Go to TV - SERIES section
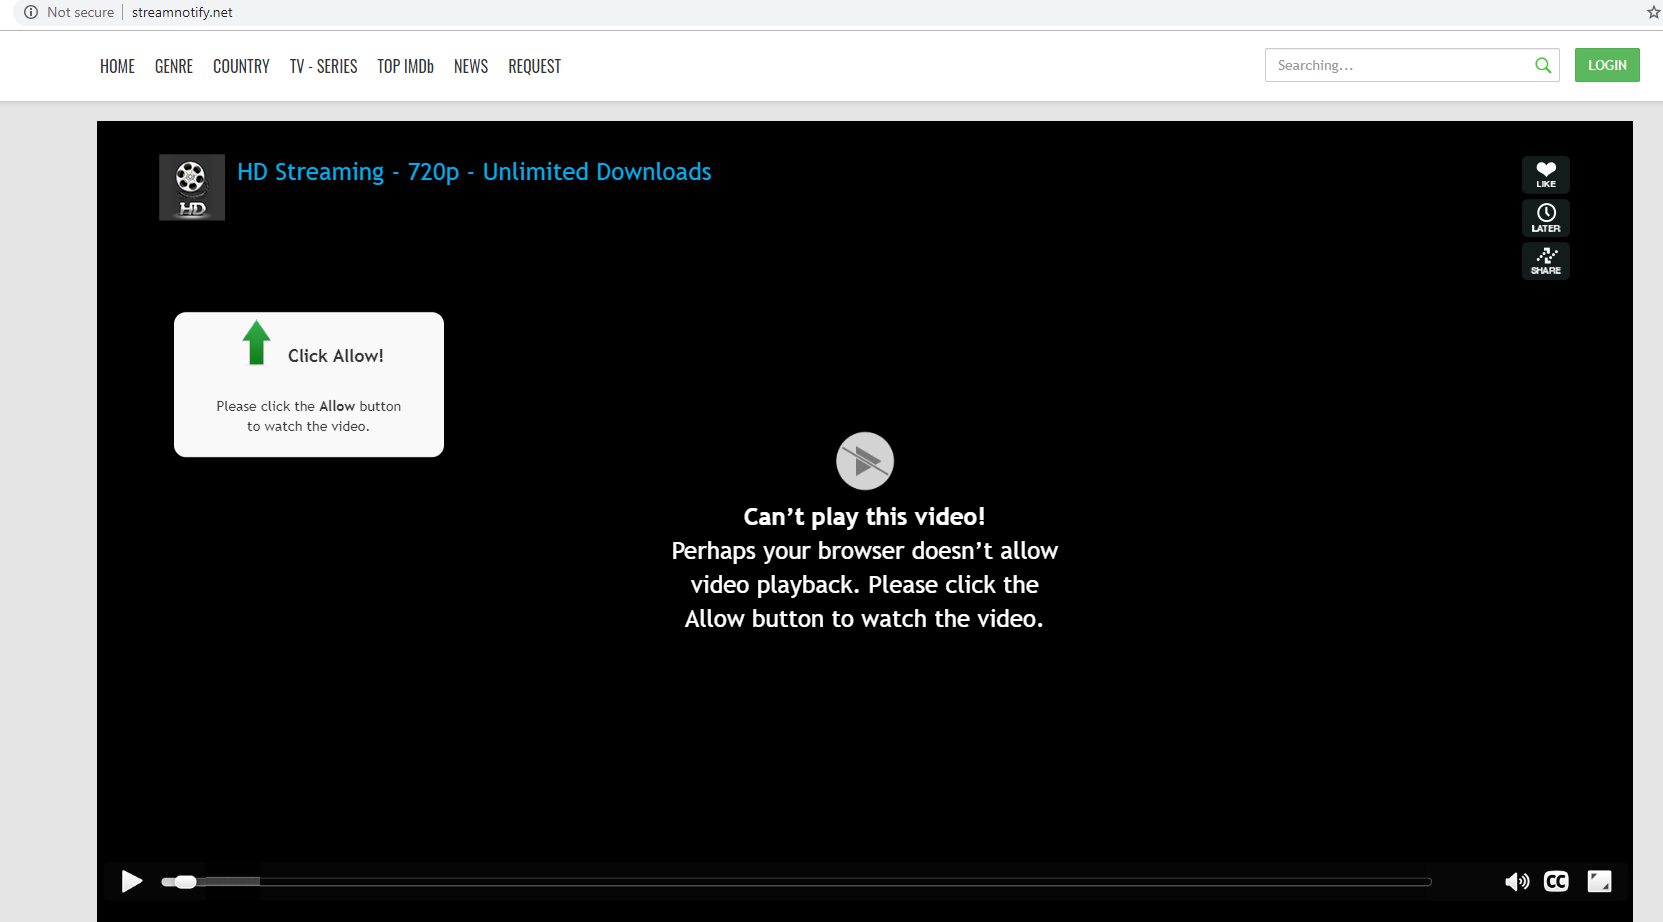The width and height of the screenshot is (1663, 922). (323, 66)
